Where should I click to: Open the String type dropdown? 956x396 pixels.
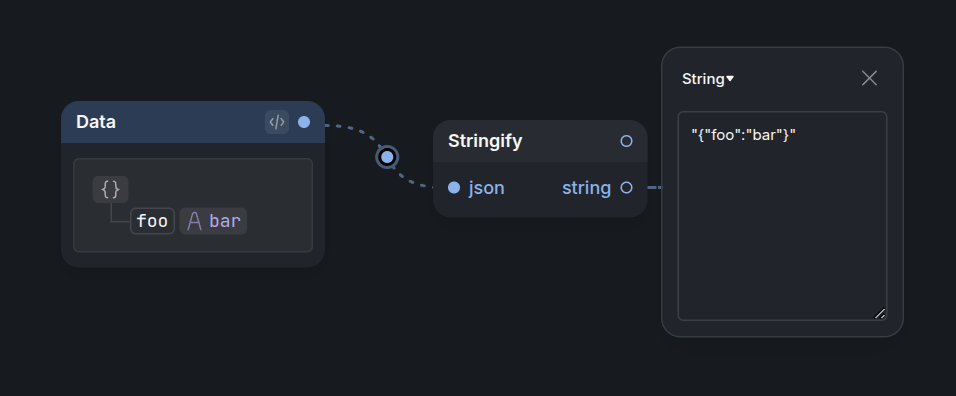click(708, 79)
